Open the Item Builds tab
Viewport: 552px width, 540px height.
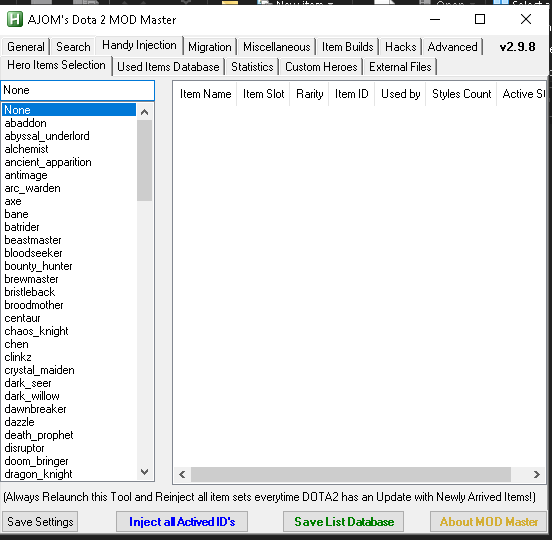click(347, 47)
